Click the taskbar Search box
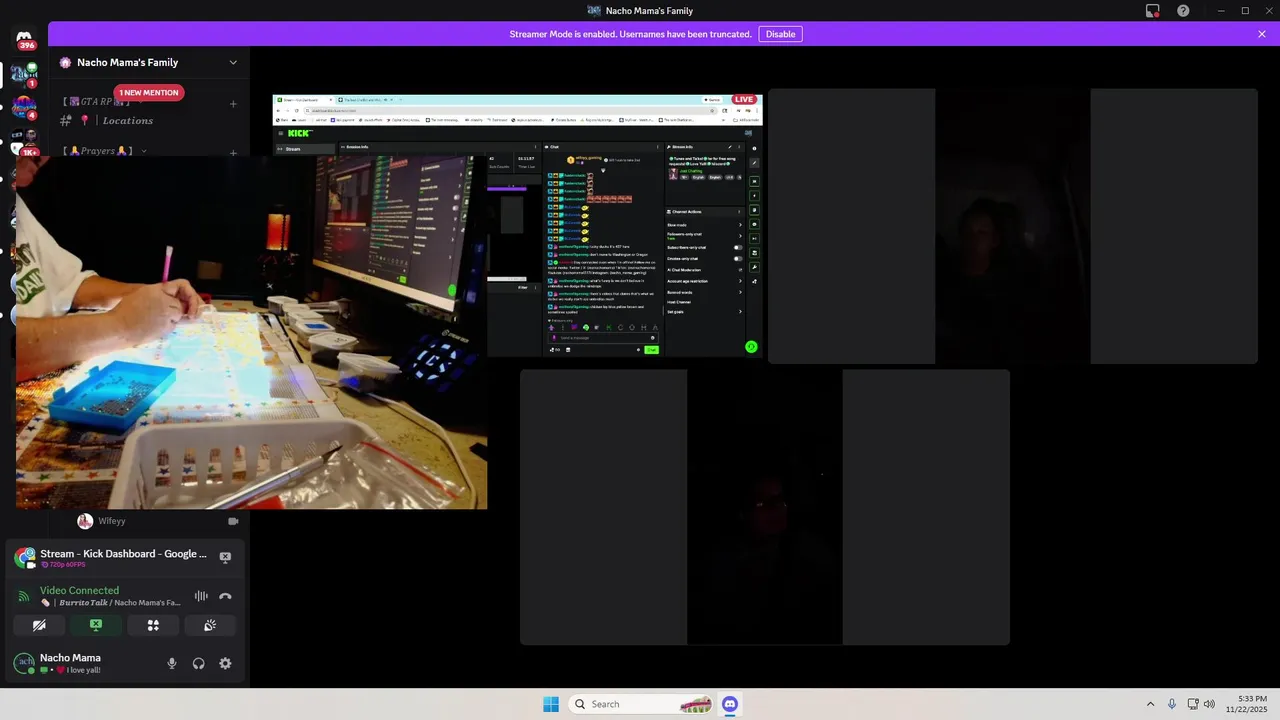Viewport: 1280px width, 720px height. 641,704
